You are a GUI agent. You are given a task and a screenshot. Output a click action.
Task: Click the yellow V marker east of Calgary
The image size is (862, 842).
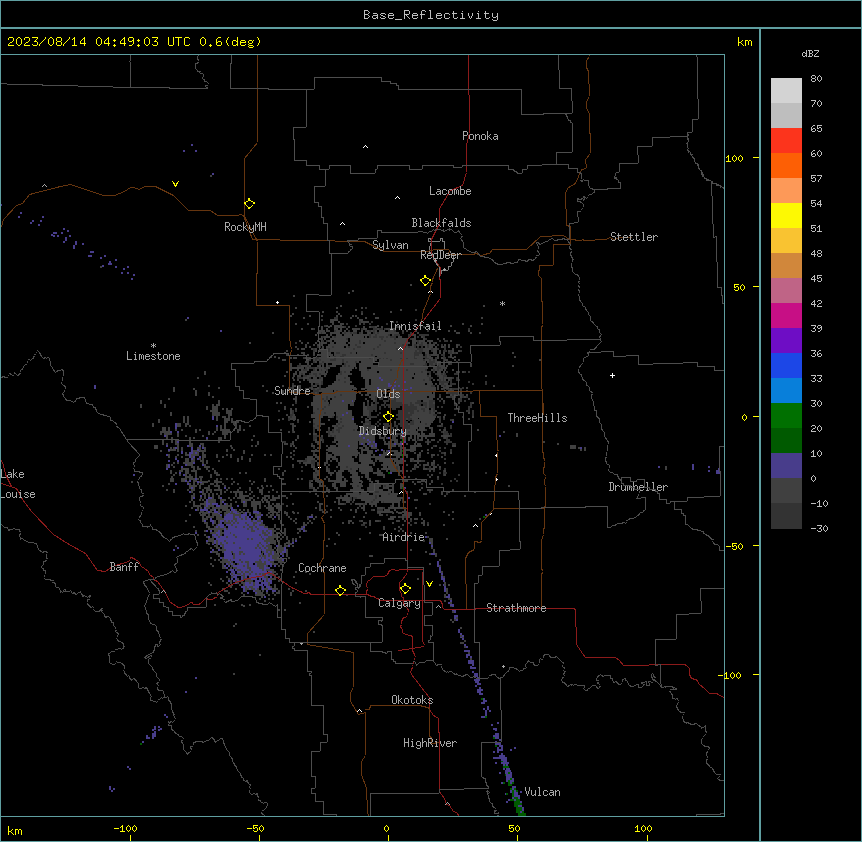tap(429, 584)
